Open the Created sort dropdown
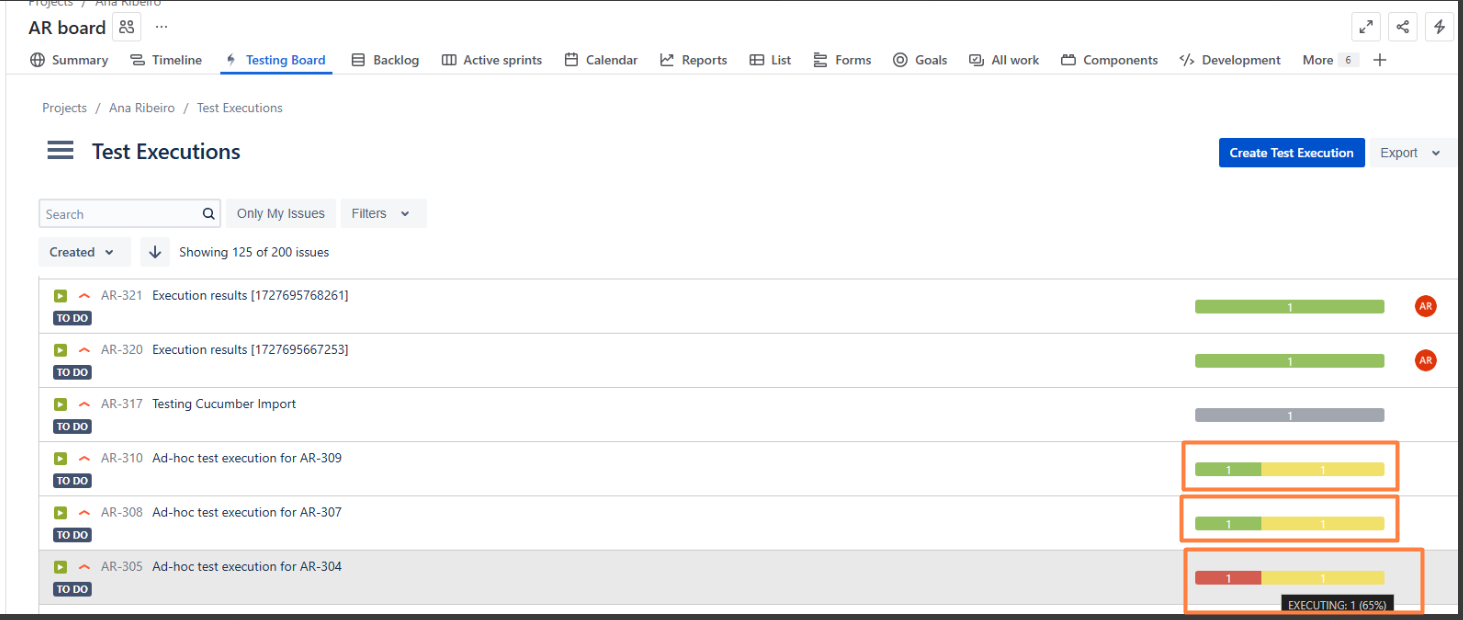 point(84,252)
